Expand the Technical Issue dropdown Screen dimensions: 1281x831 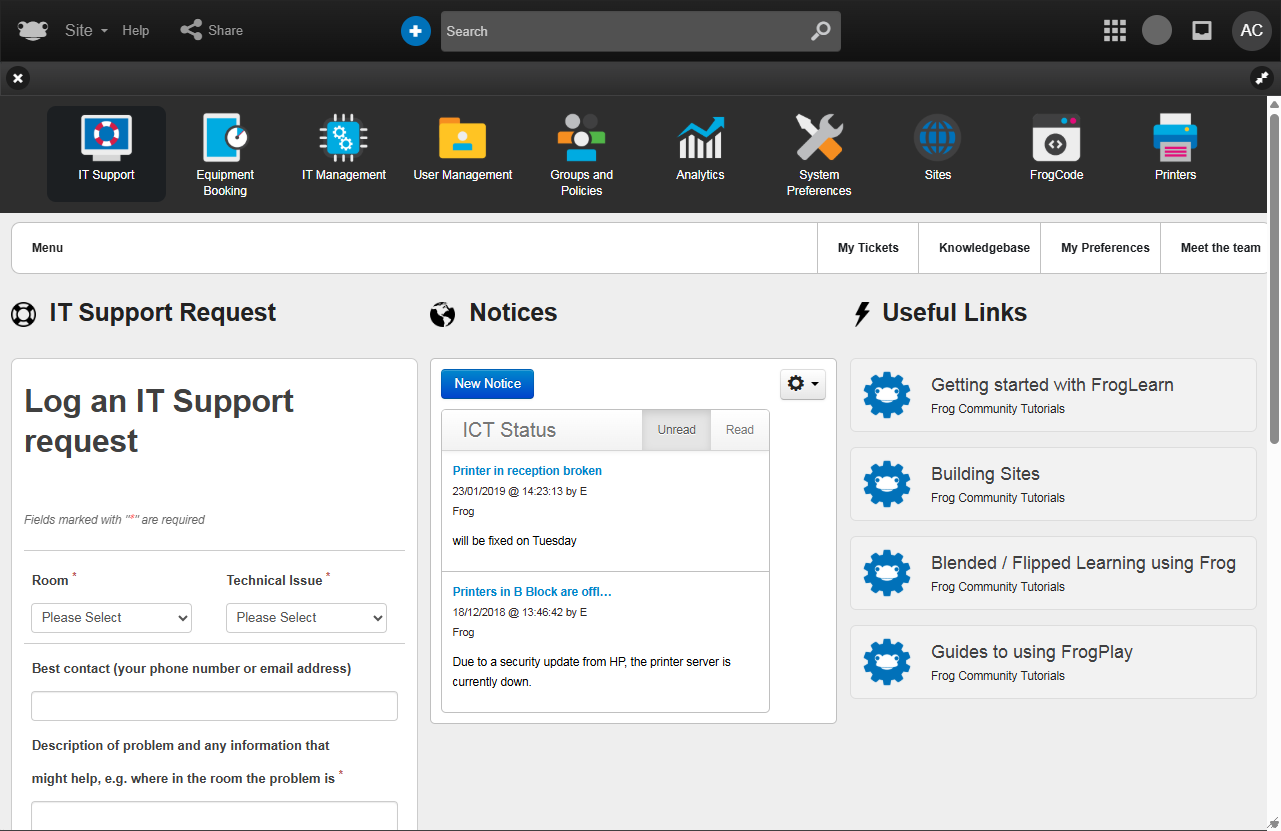tap(306, 618)
